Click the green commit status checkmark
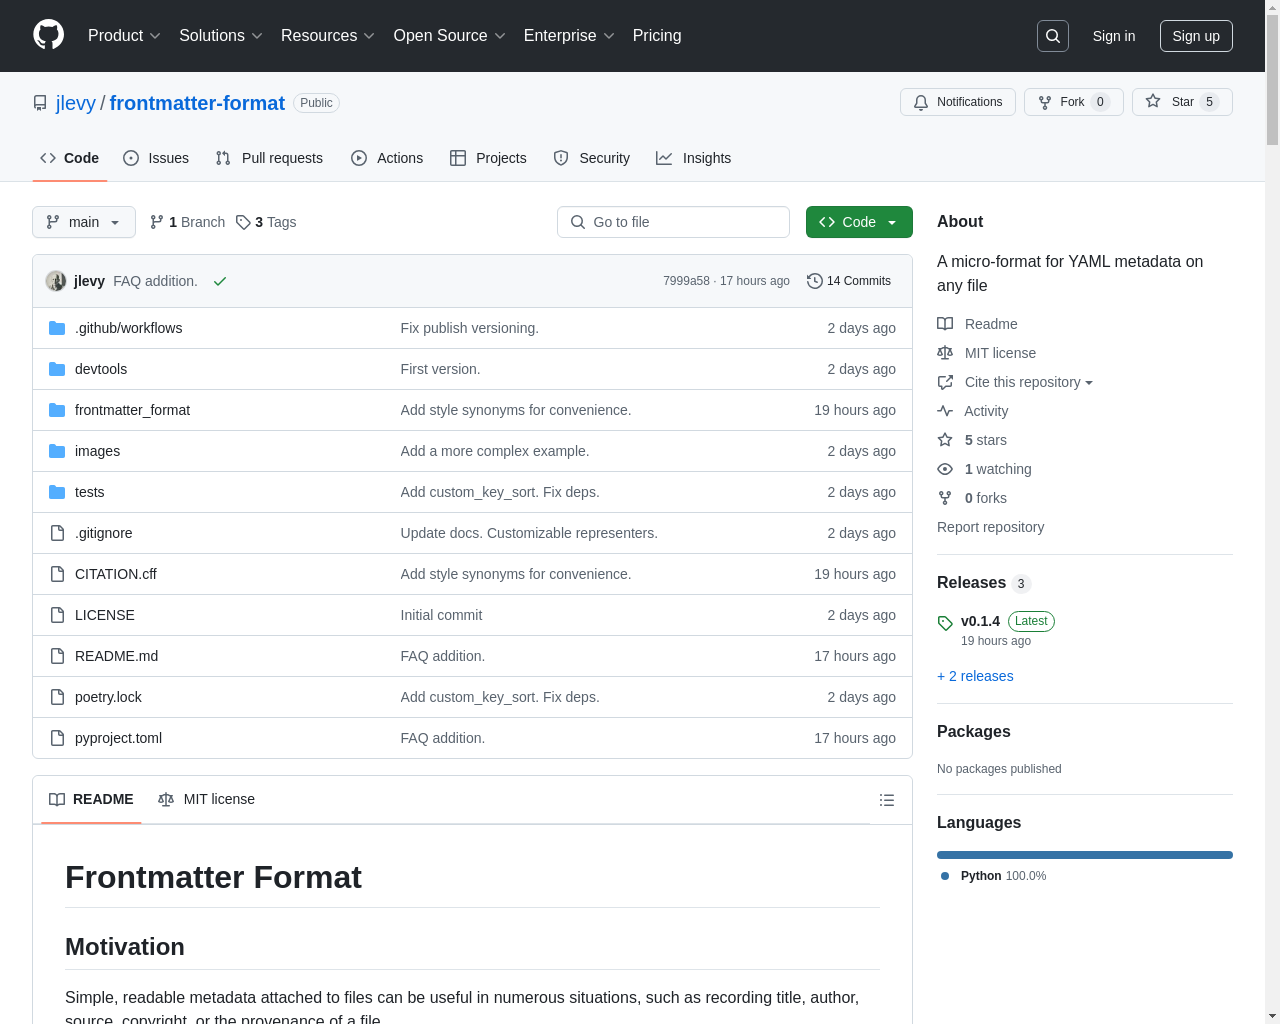 click(220, 281)
